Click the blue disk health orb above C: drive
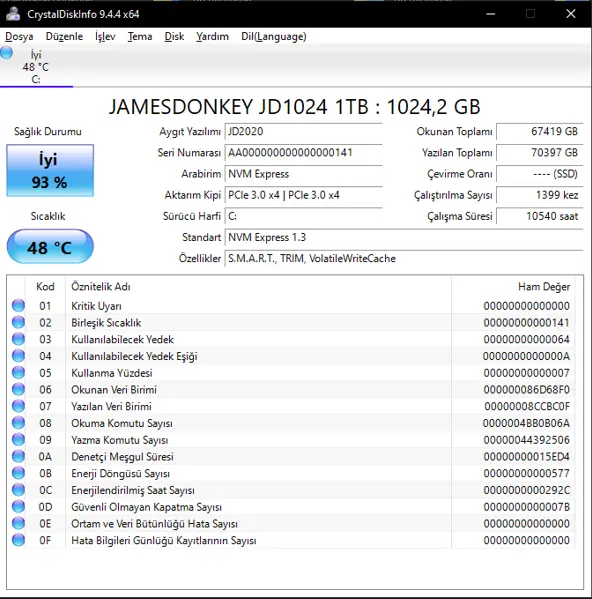Viewport: 592px width, 599px height. coord(6,53)
